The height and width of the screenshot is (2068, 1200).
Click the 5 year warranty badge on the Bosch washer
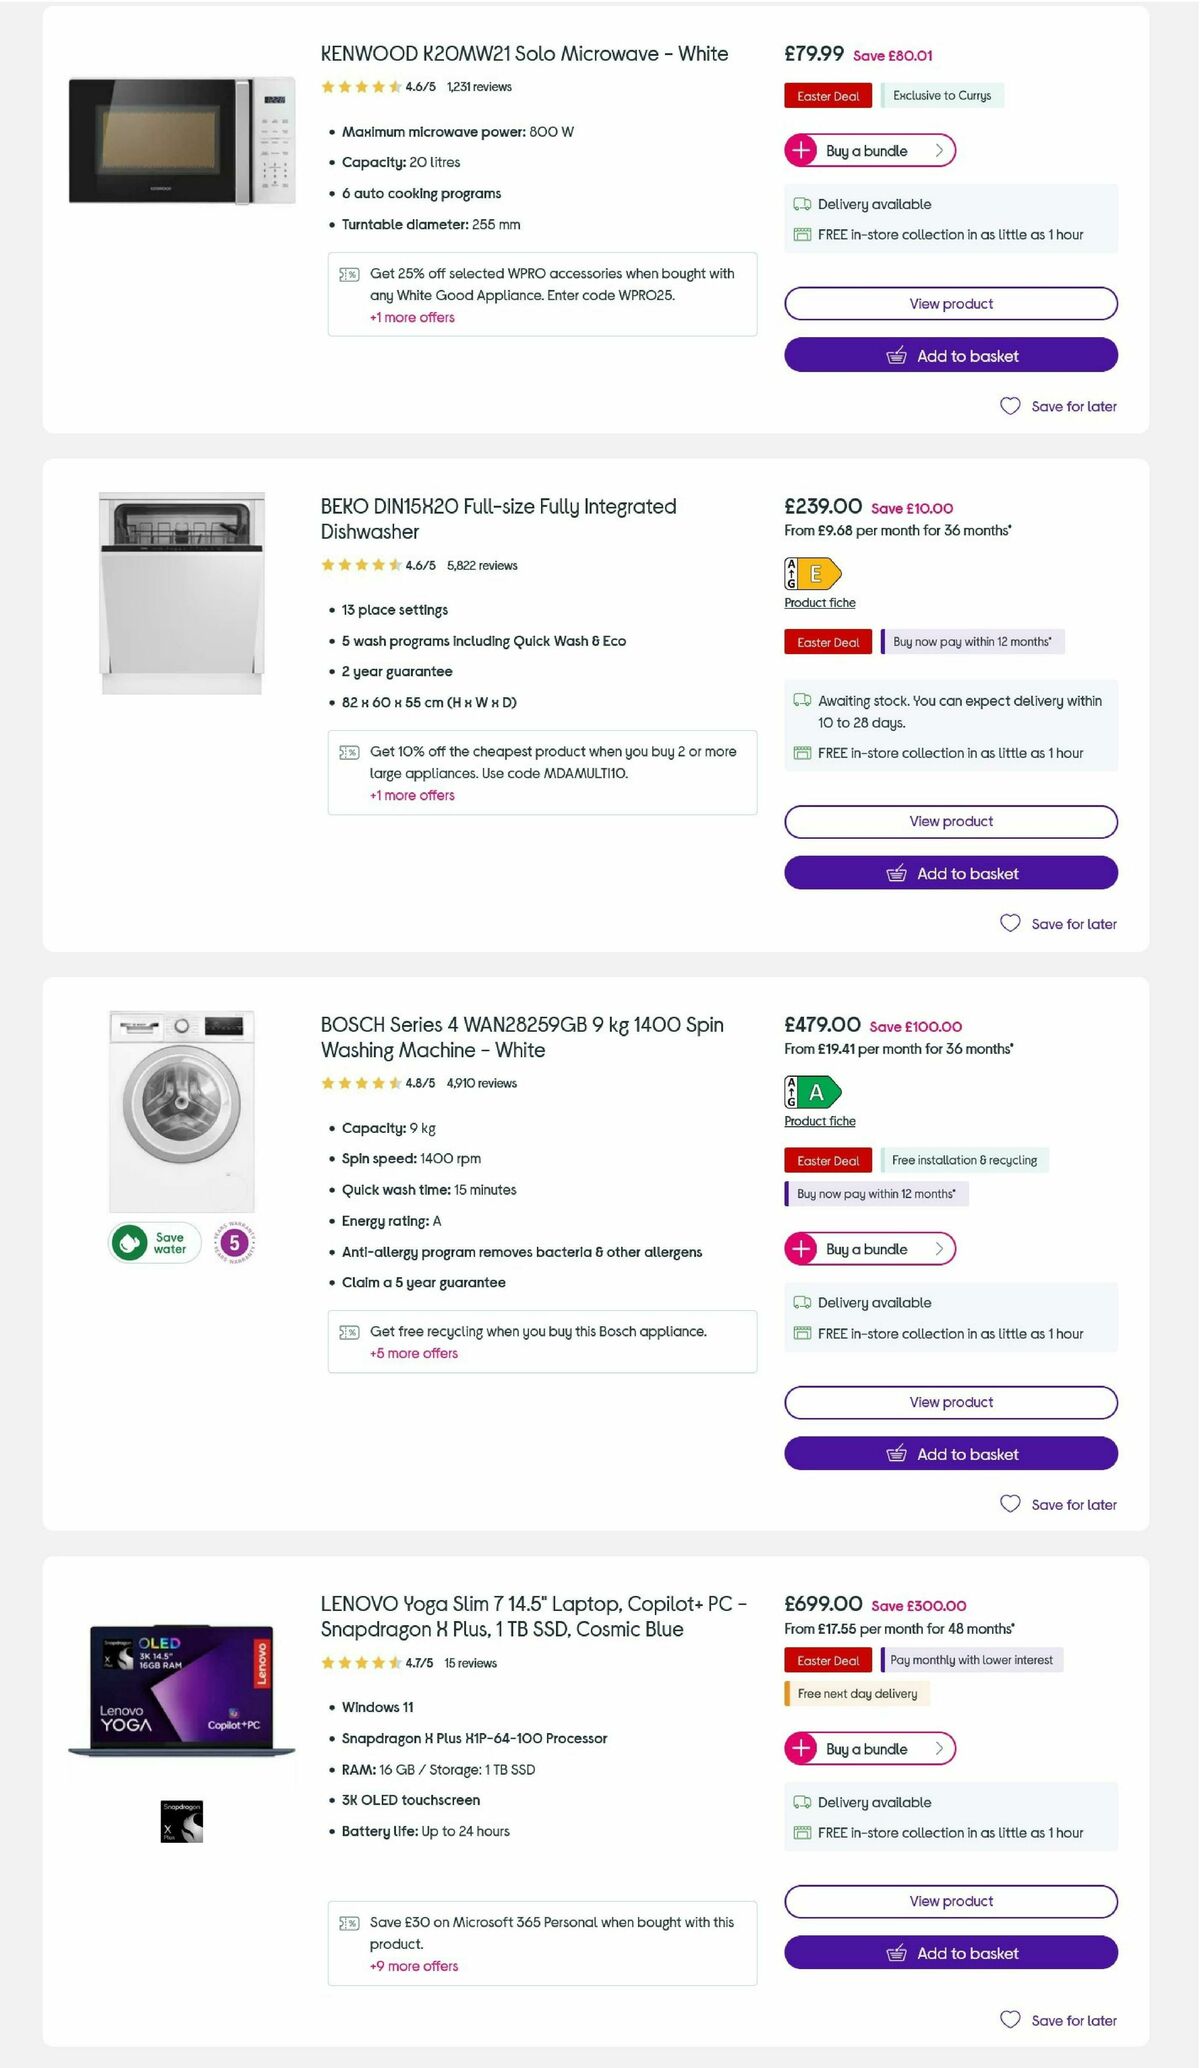pos(233,1241)
